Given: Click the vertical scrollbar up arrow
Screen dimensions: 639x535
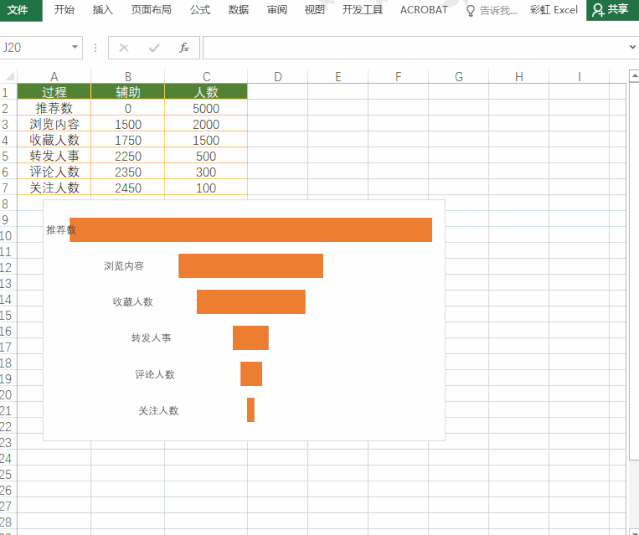Looking at the screenshot, I should click(x=635, y=76).
